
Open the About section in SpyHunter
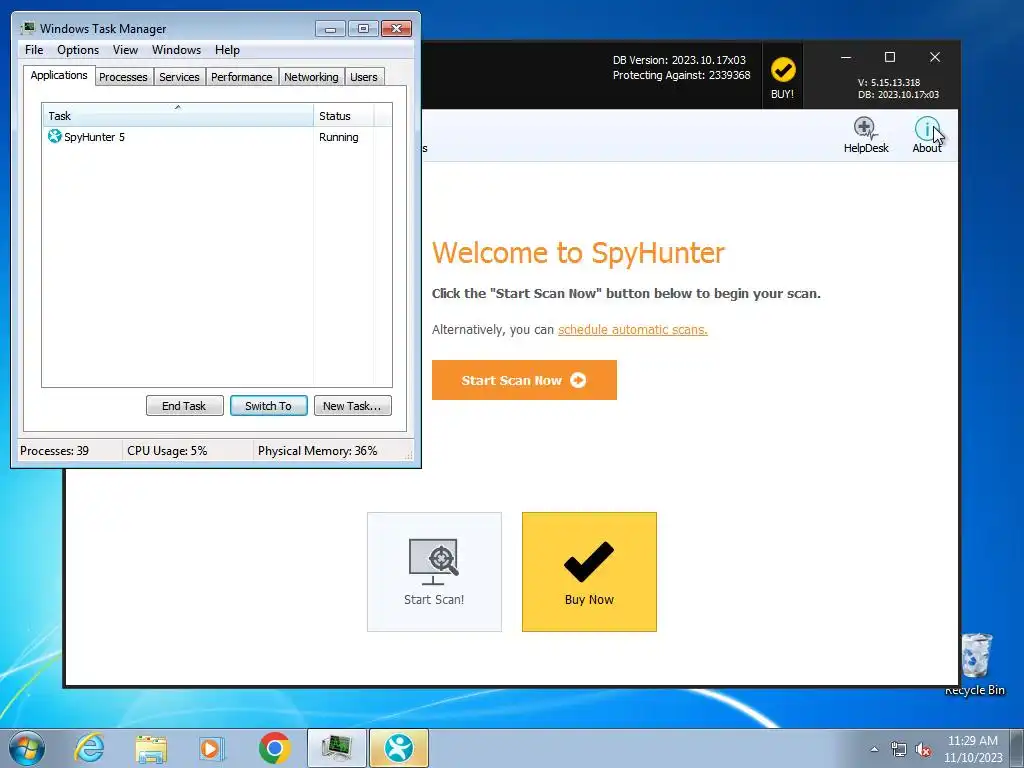tap(927, 135)
